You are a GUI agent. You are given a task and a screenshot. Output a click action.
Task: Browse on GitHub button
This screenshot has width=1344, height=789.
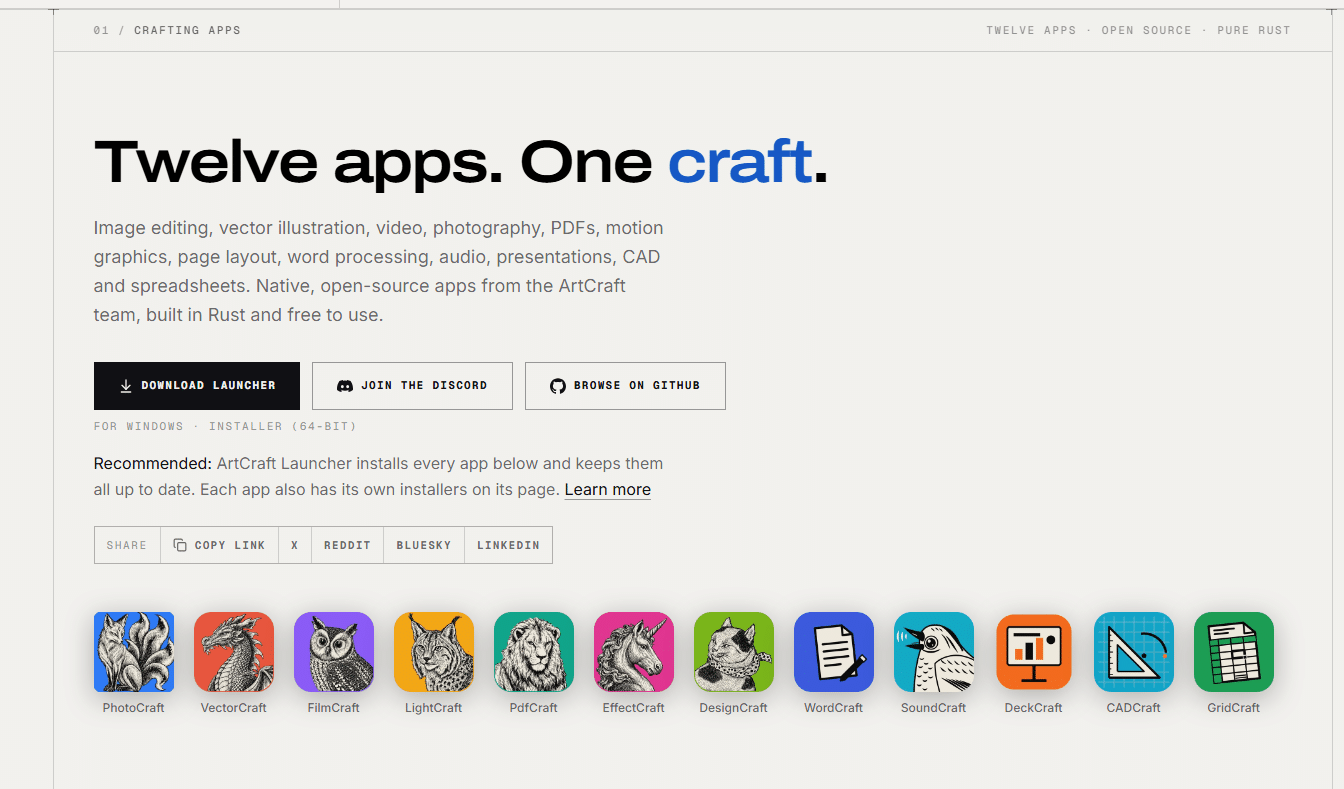pyautogui.click(x=625, y=386)
